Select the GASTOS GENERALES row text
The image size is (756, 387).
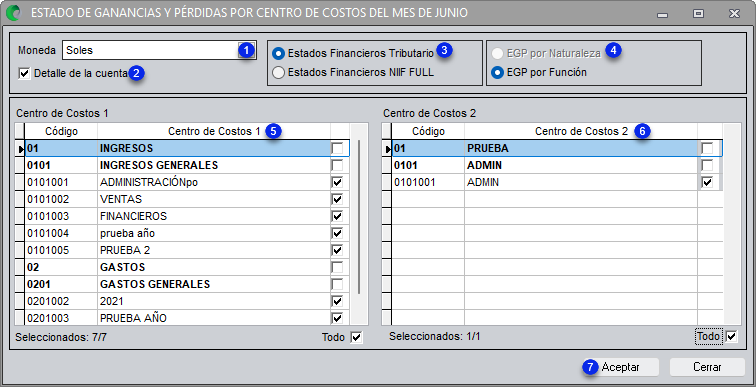click(155, 284)
